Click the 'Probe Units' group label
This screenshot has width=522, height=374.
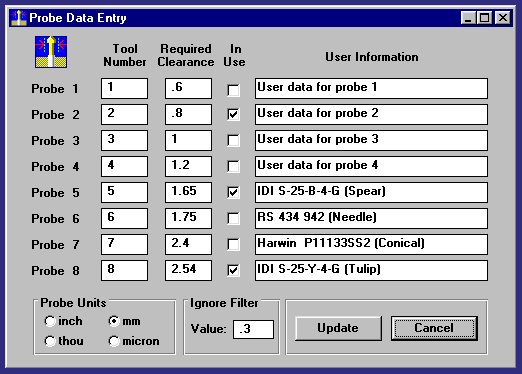click(x=73, y=303)
